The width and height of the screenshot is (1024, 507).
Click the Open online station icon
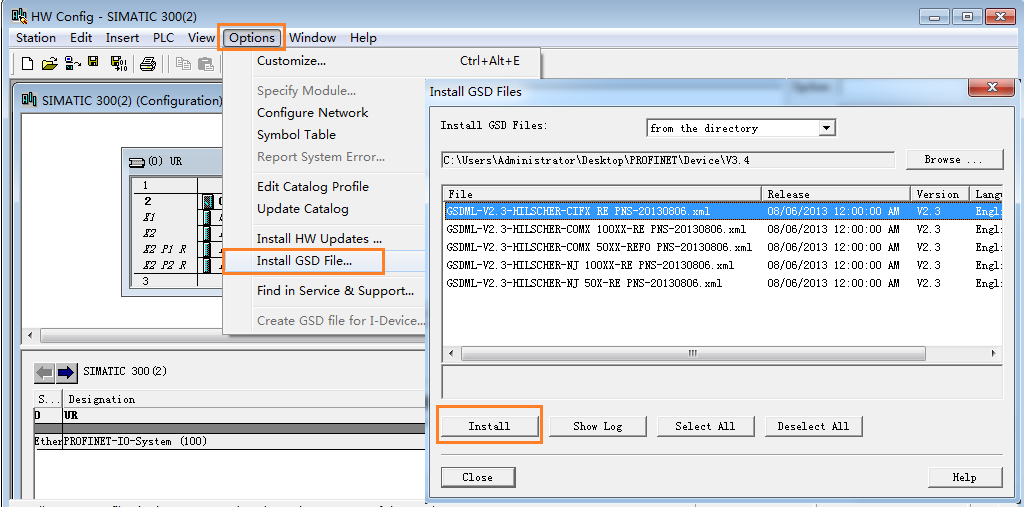coord(72,63)
